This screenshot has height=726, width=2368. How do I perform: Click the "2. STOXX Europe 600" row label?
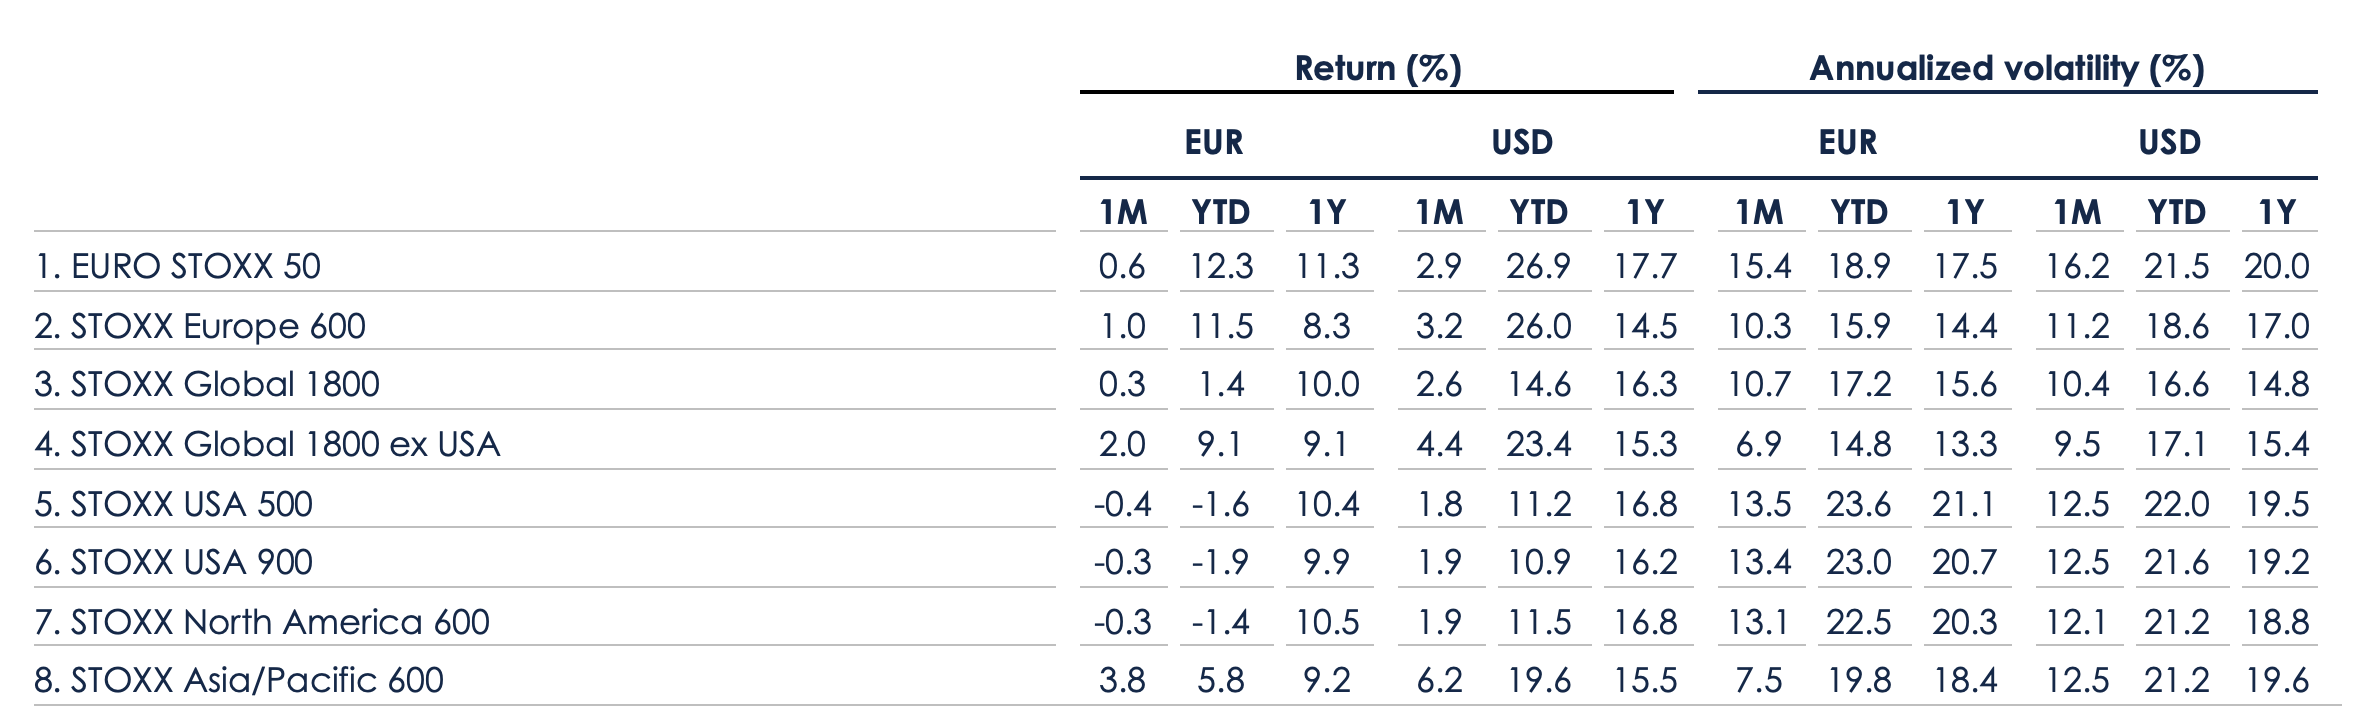(200, 326)
